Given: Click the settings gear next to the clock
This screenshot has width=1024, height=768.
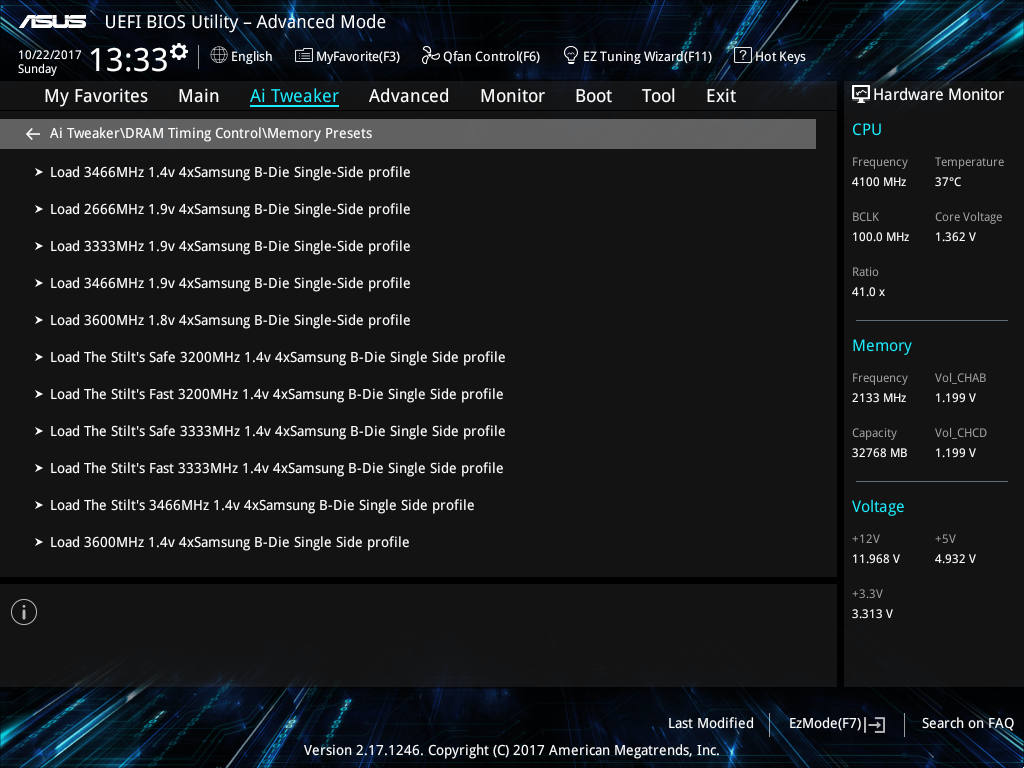Looking at the screenshot, I should 179,52.
